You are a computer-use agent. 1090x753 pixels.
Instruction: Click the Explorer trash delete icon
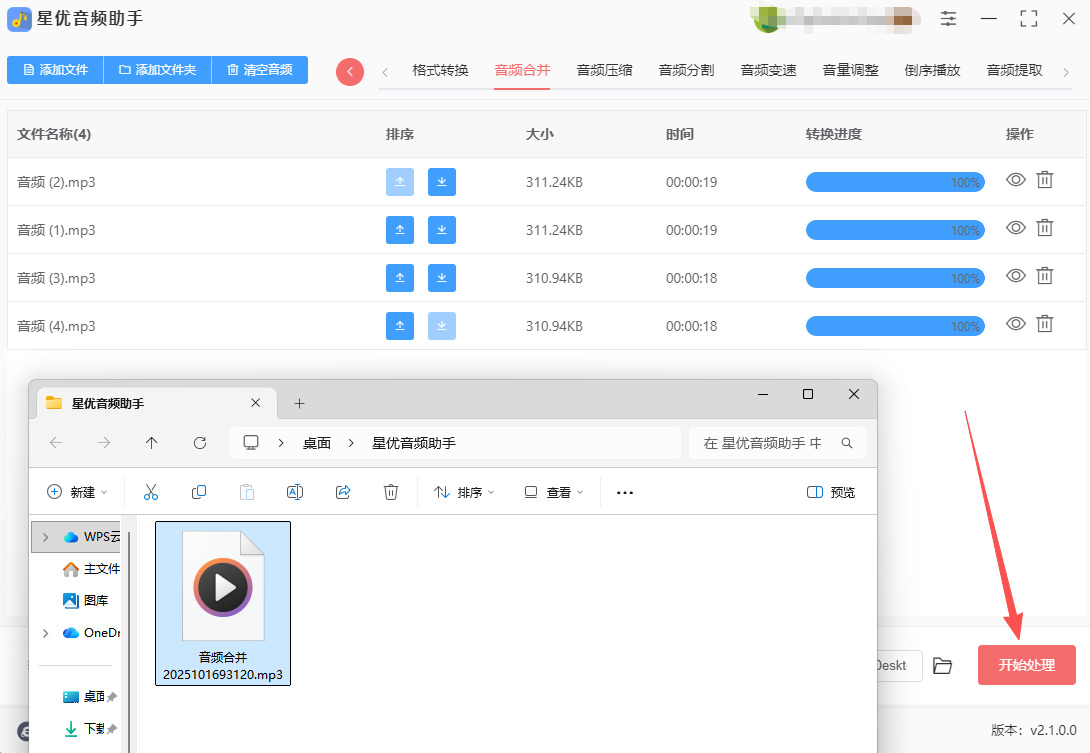[391, 492]
